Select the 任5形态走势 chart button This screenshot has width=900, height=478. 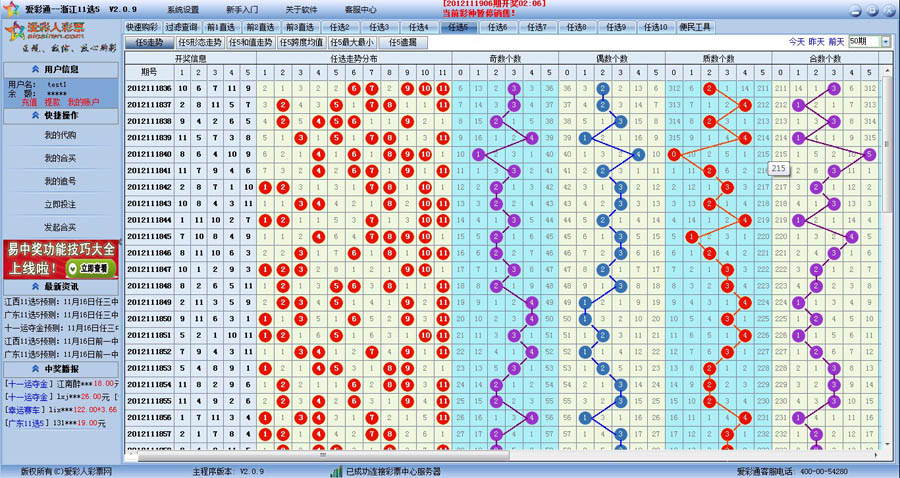pyautogui.click(x=199, y=42)
